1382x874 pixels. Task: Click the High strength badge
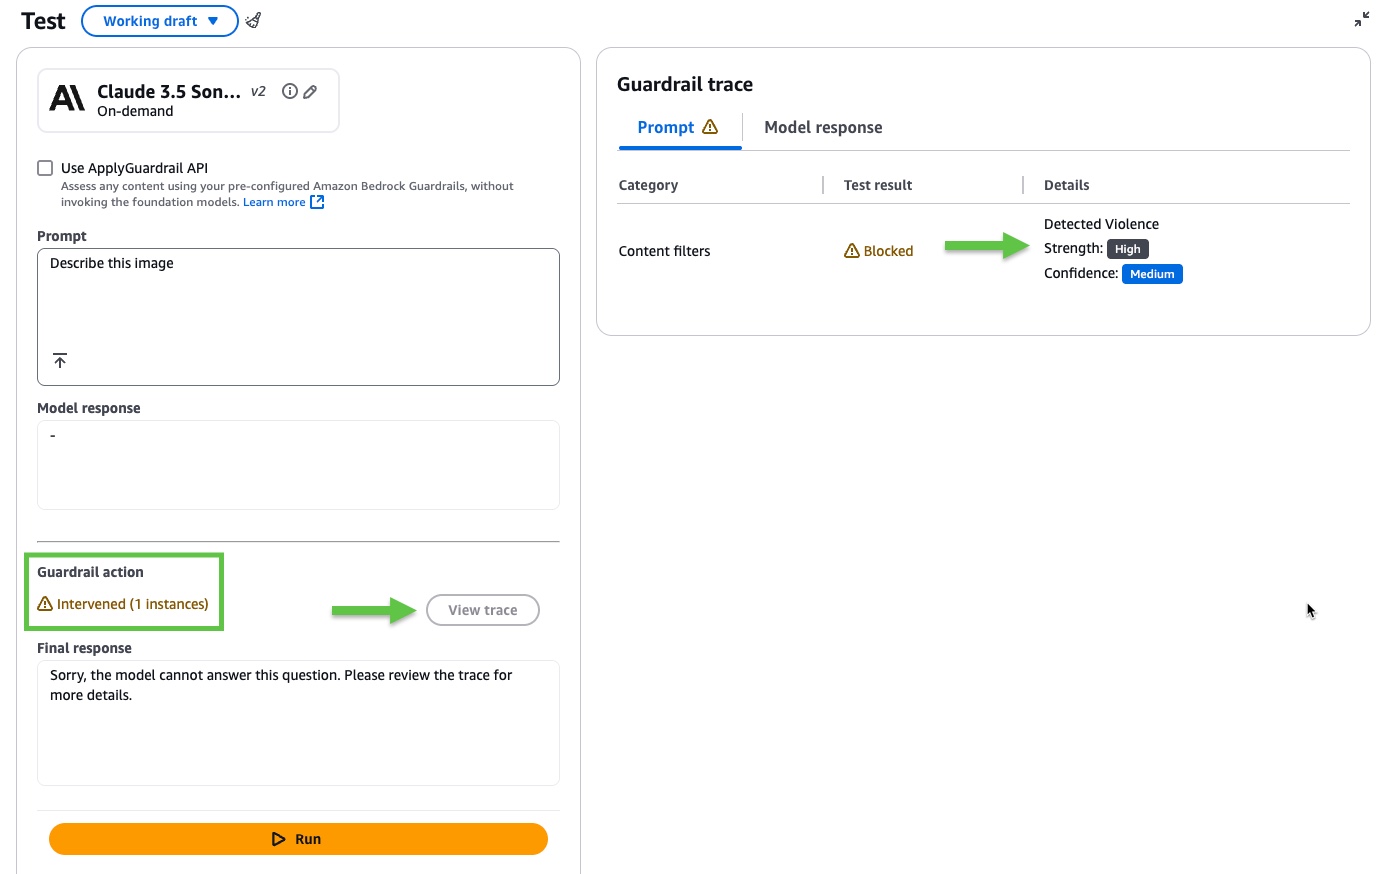point(1127,249)
